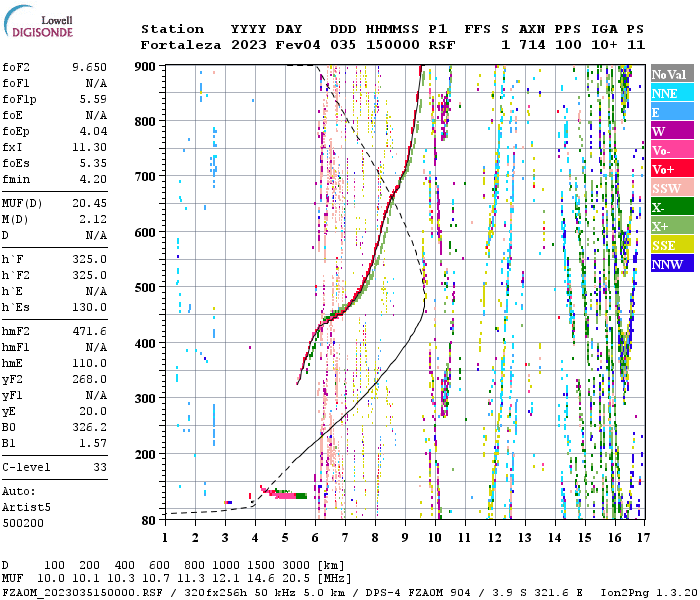Click the 900 km height axis label
Image resolution: width=700 pixels, height=600 pixels.
[x=145, y=67]
